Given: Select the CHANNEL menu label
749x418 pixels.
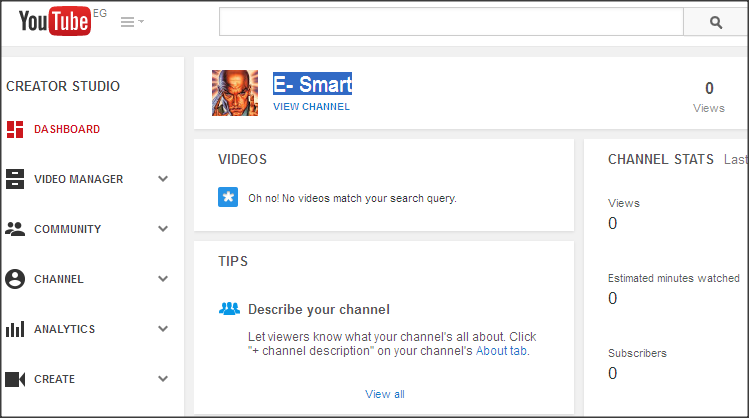Looking at the screenshot, I should click(x=59, y=279).
